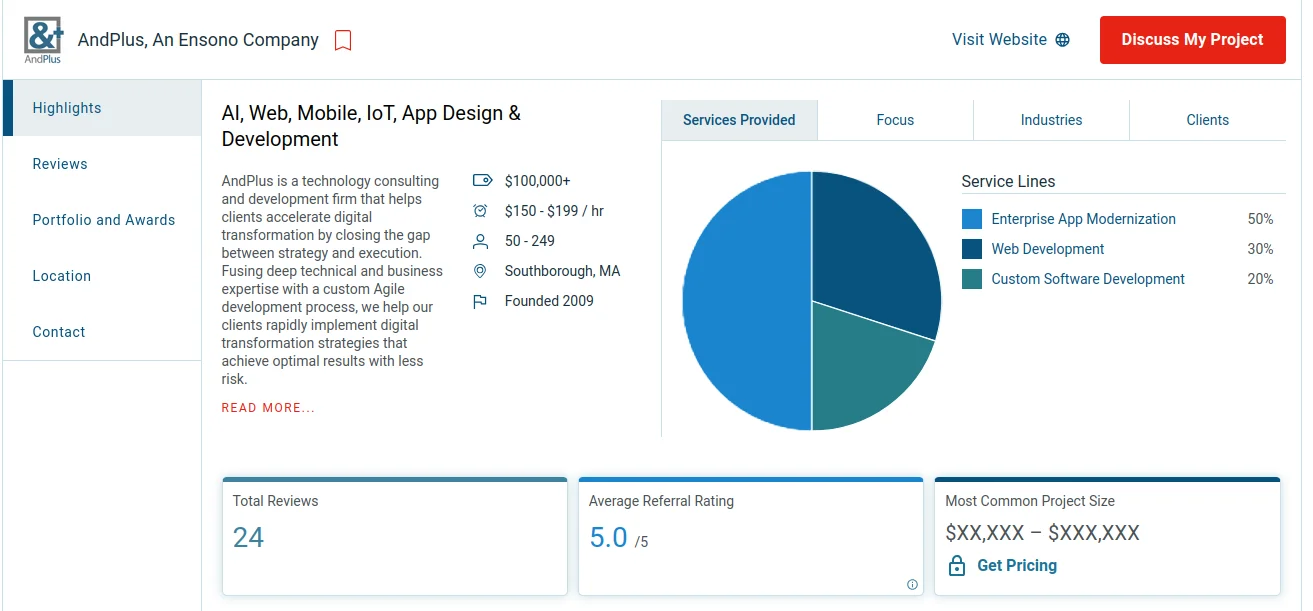Click the Get Pricing link
Viewport: 1313px width, 611px height.
pyautogui.click(x=1017, y=565)
